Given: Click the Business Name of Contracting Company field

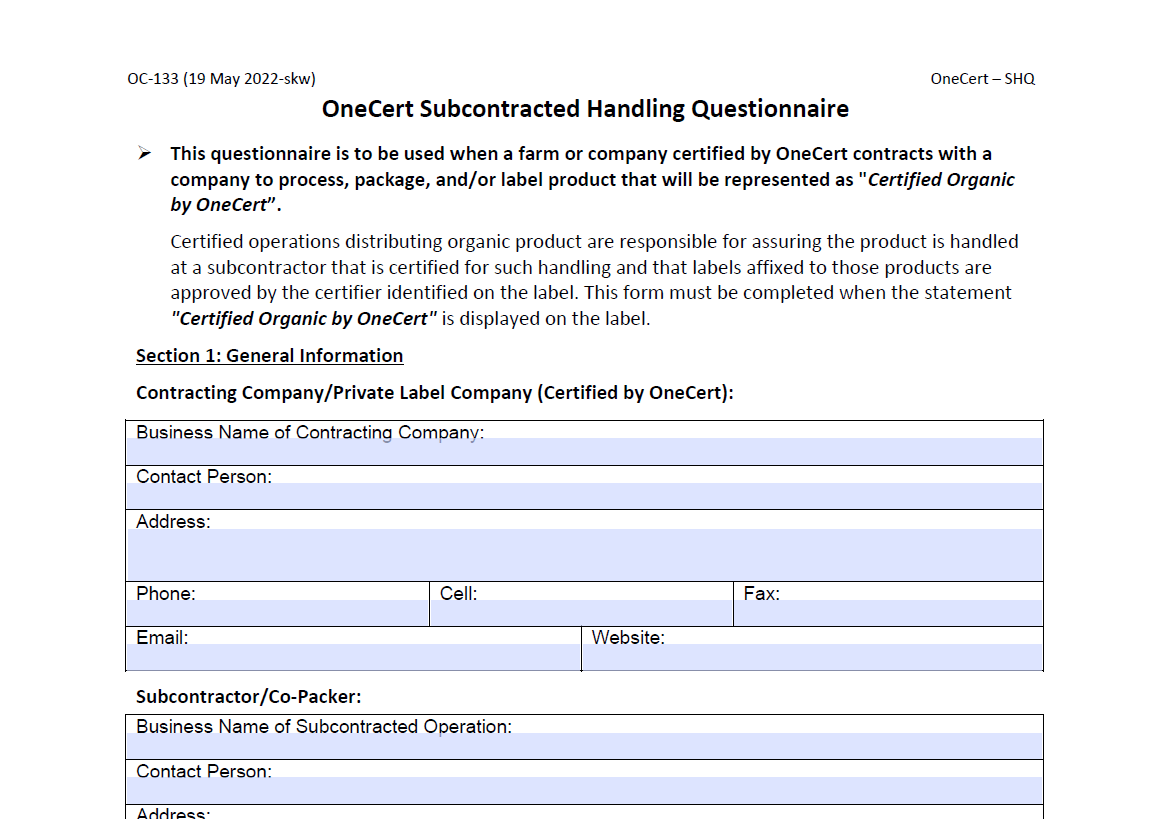Looking at the screenshot, I should tap(584, 451).
